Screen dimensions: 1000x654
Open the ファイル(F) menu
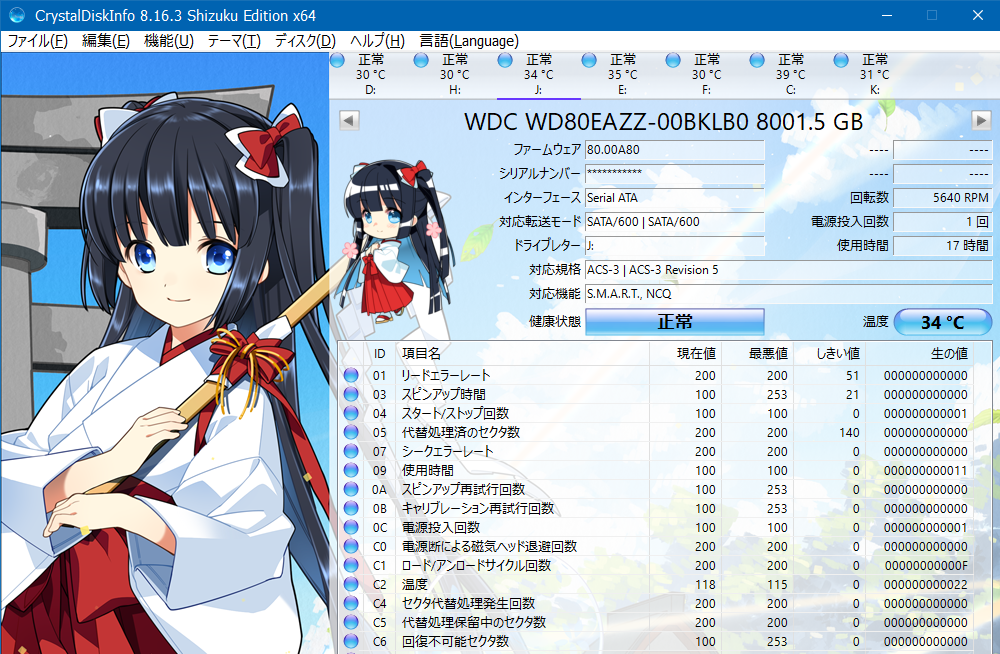[x=38, y=41]
